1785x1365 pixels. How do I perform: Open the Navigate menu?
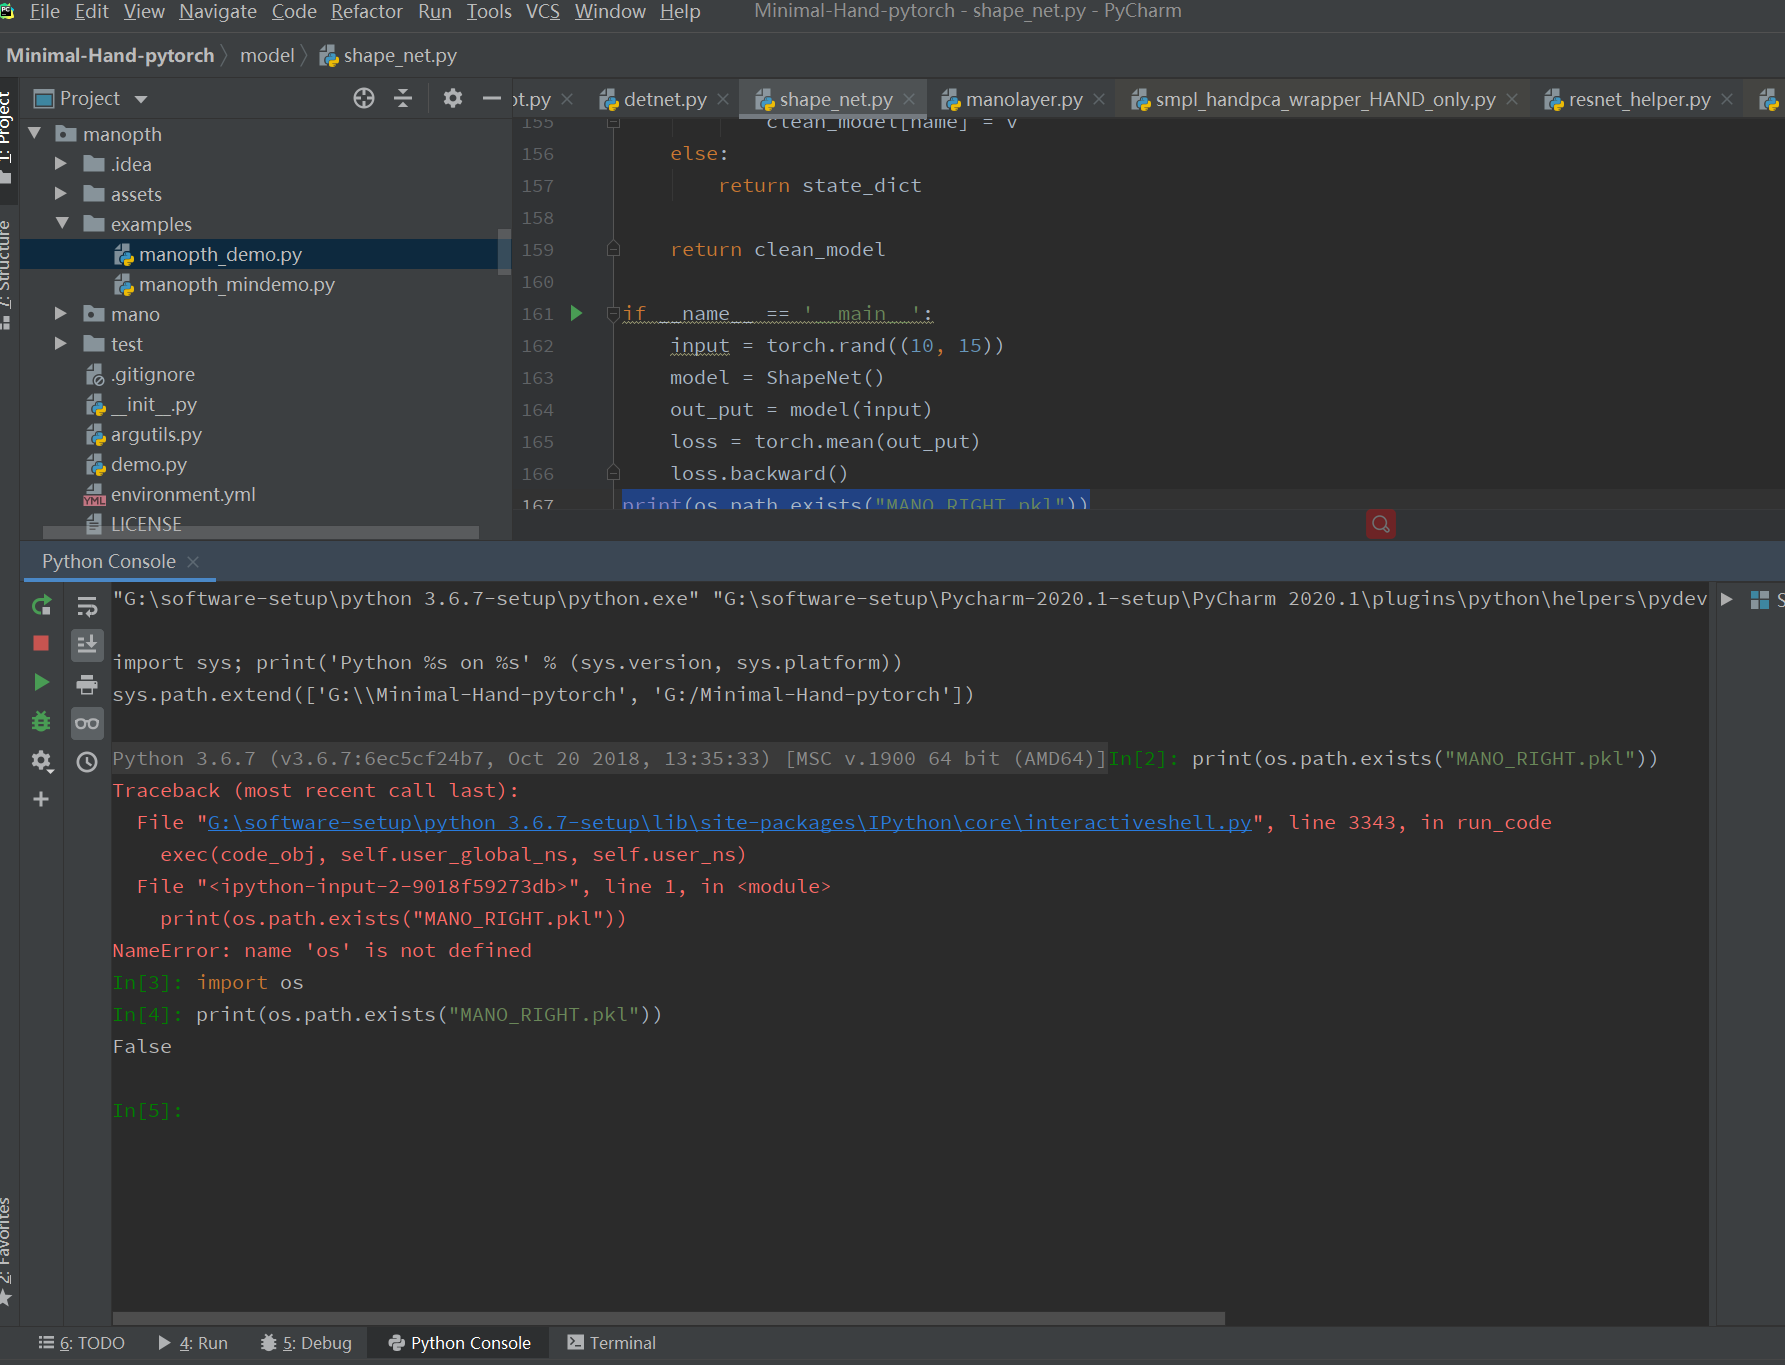[x=218, y=11]
